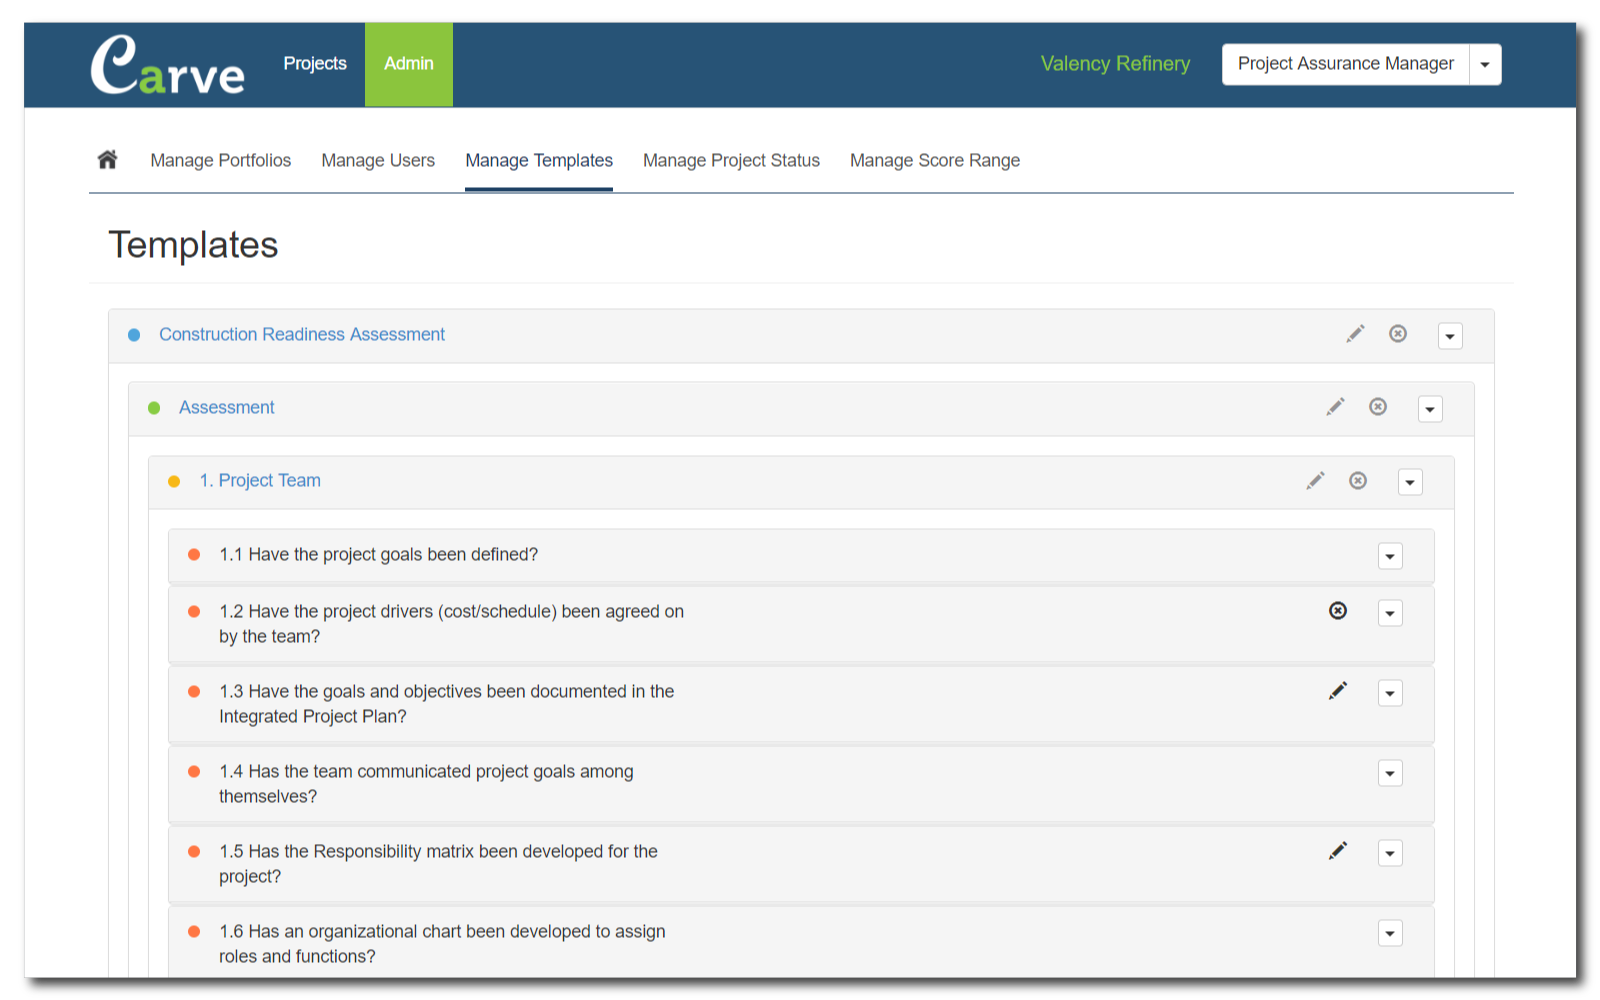The height and width of the screenshot is (1000, 1600).
Task: Edit the 1. Project Team category
Action: pos(1315,481)
